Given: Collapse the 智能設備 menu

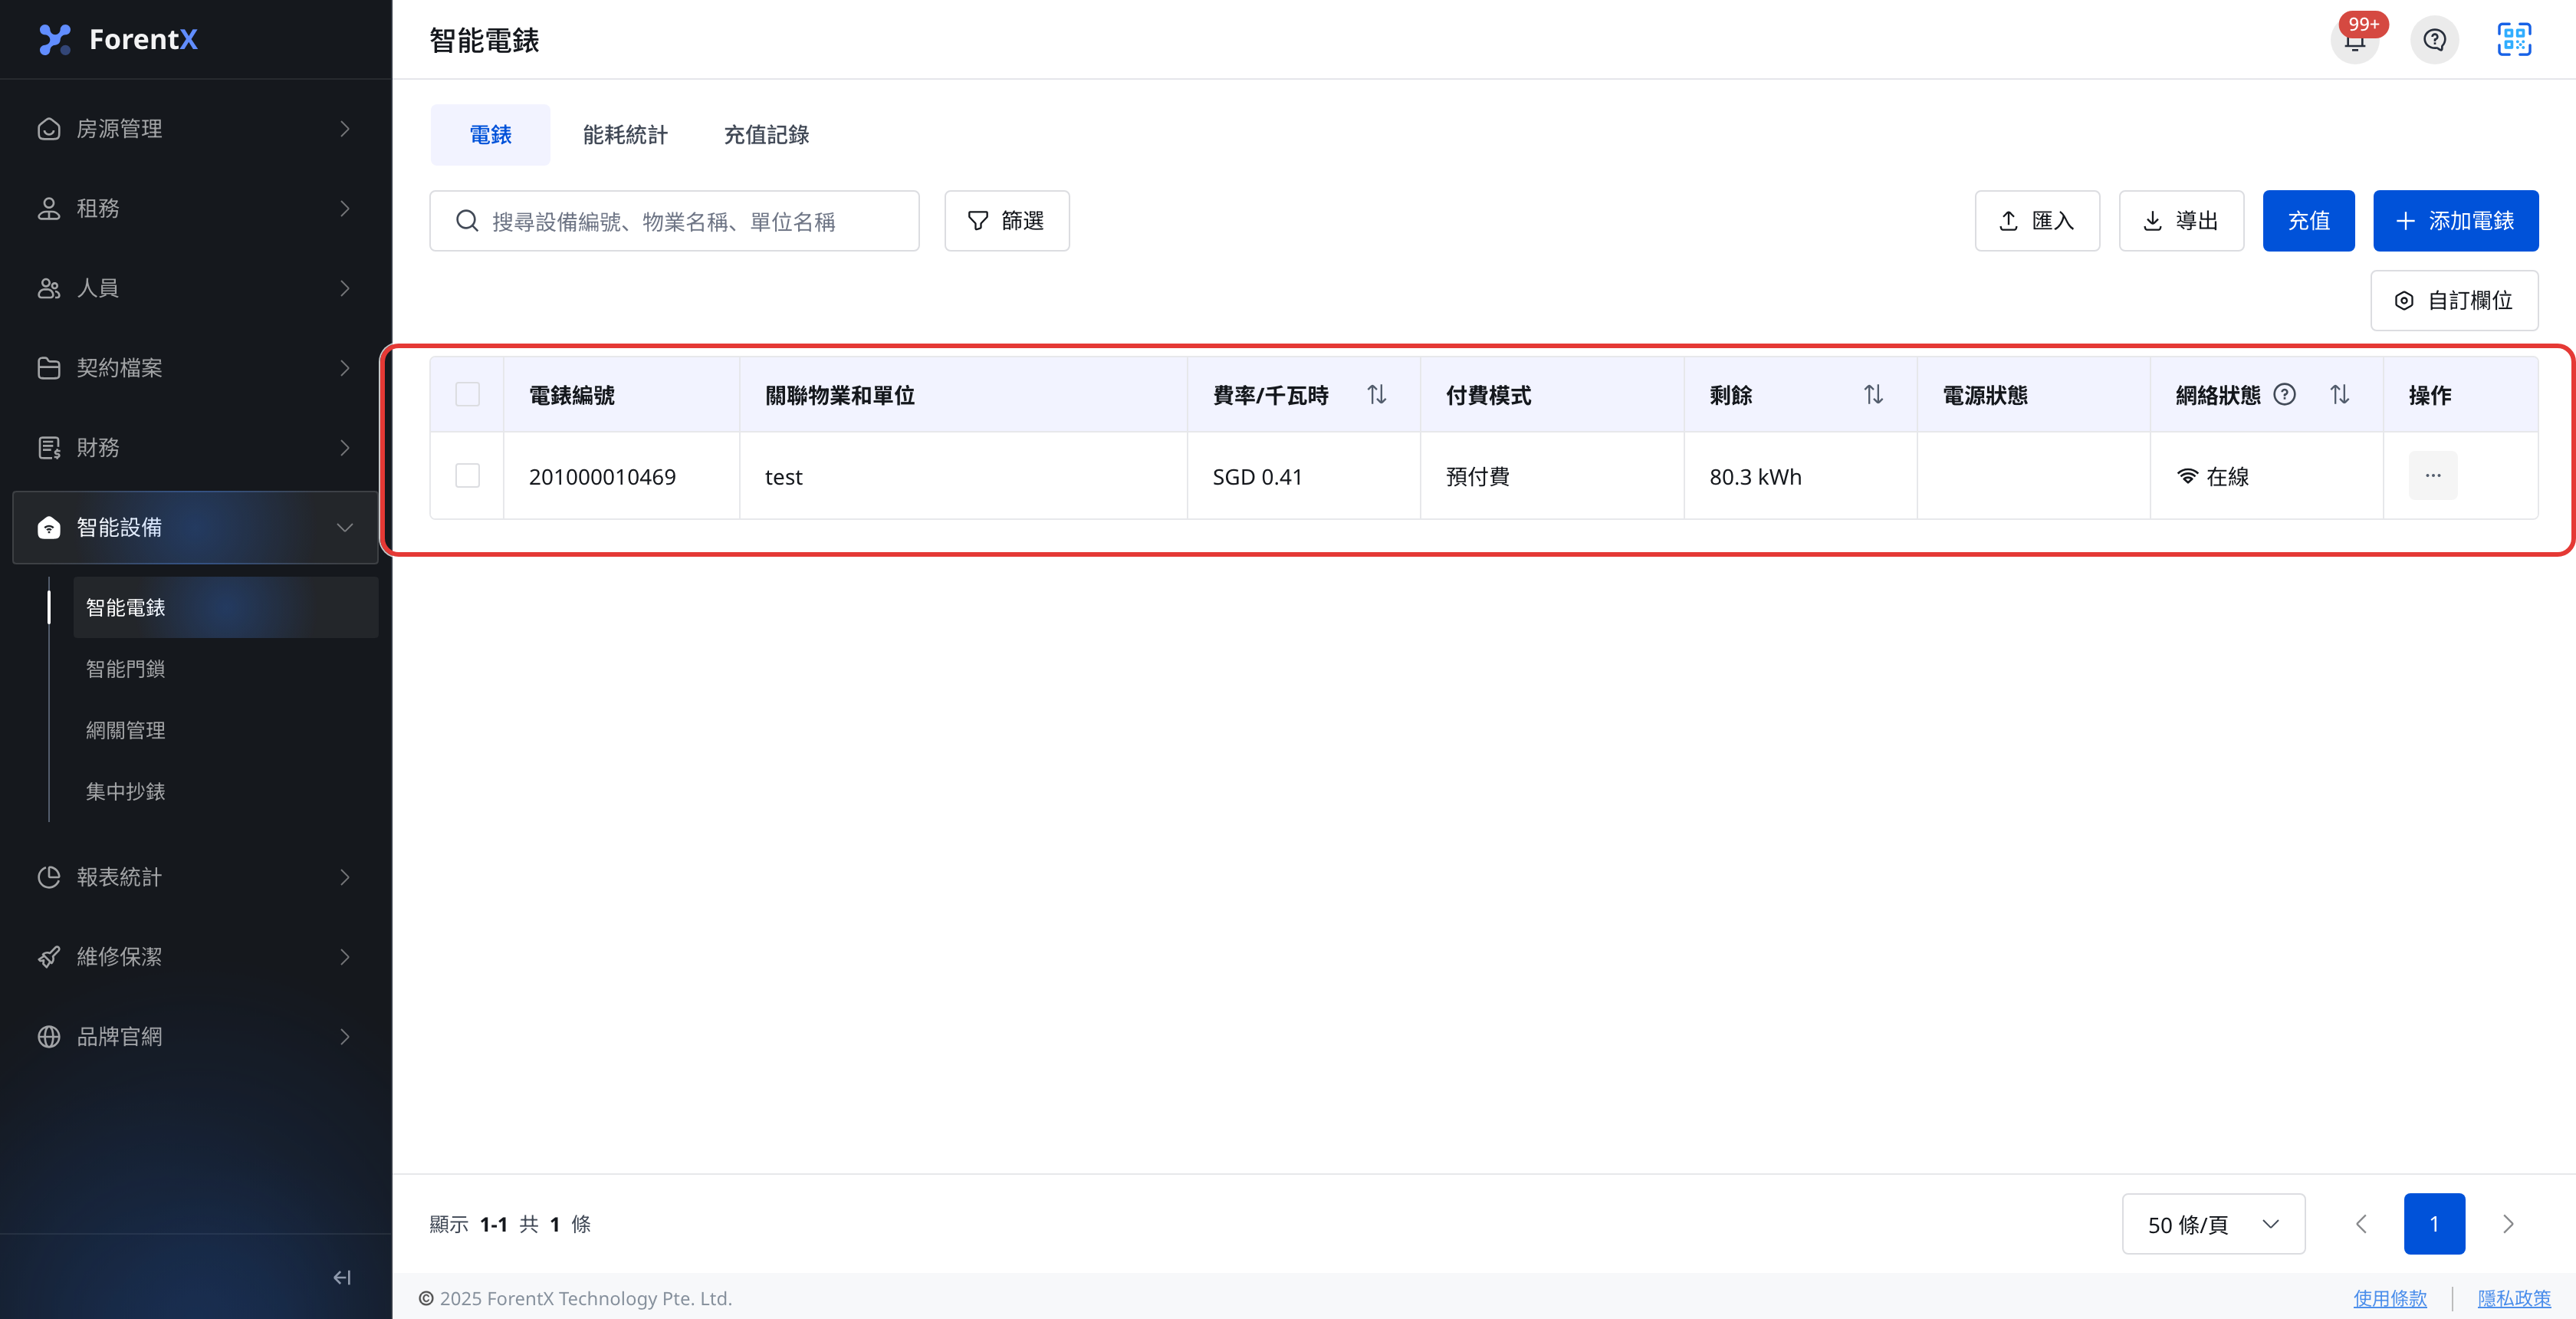Looking at the screenshot, I should pos(195,527).
